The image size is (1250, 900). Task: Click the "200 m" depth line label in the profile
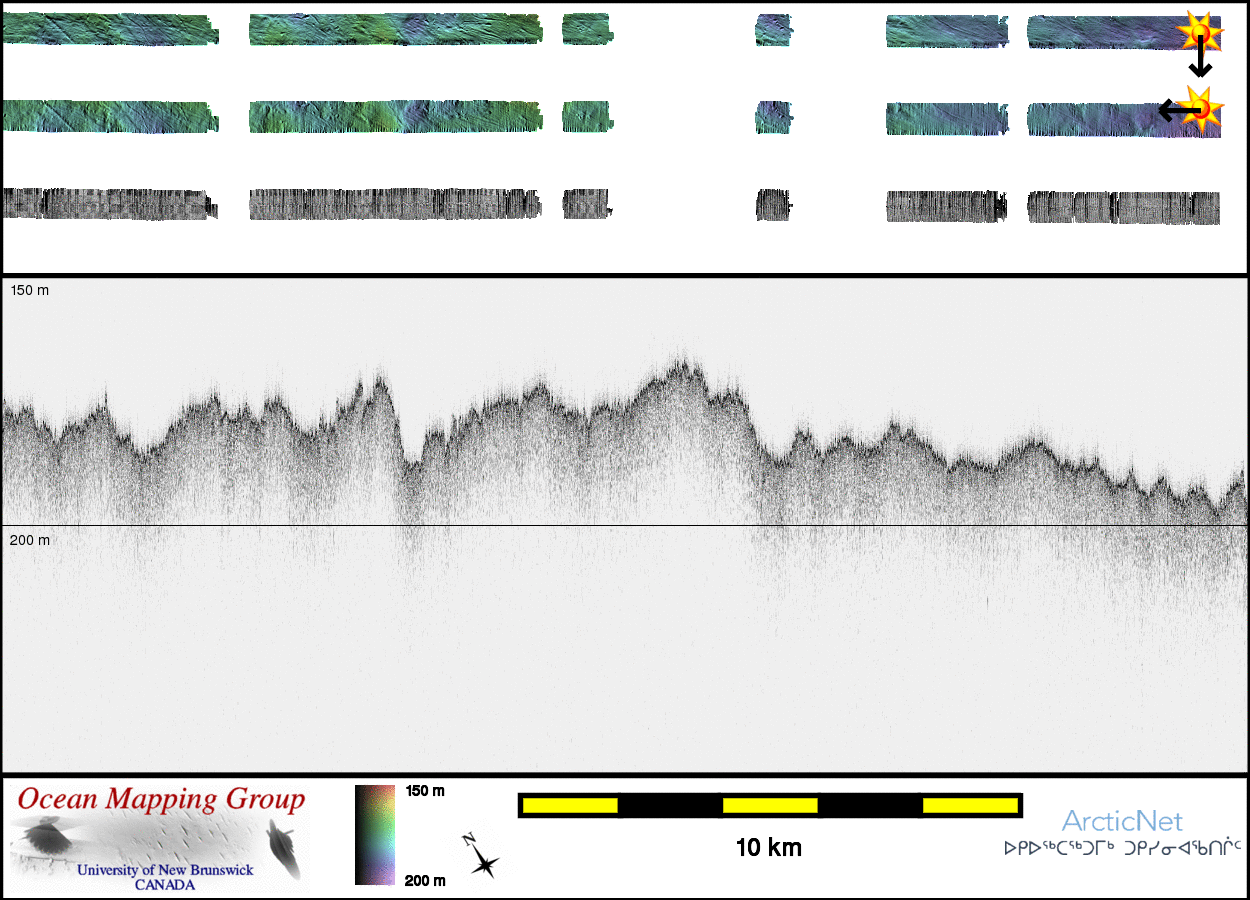[x=29, y=540]
